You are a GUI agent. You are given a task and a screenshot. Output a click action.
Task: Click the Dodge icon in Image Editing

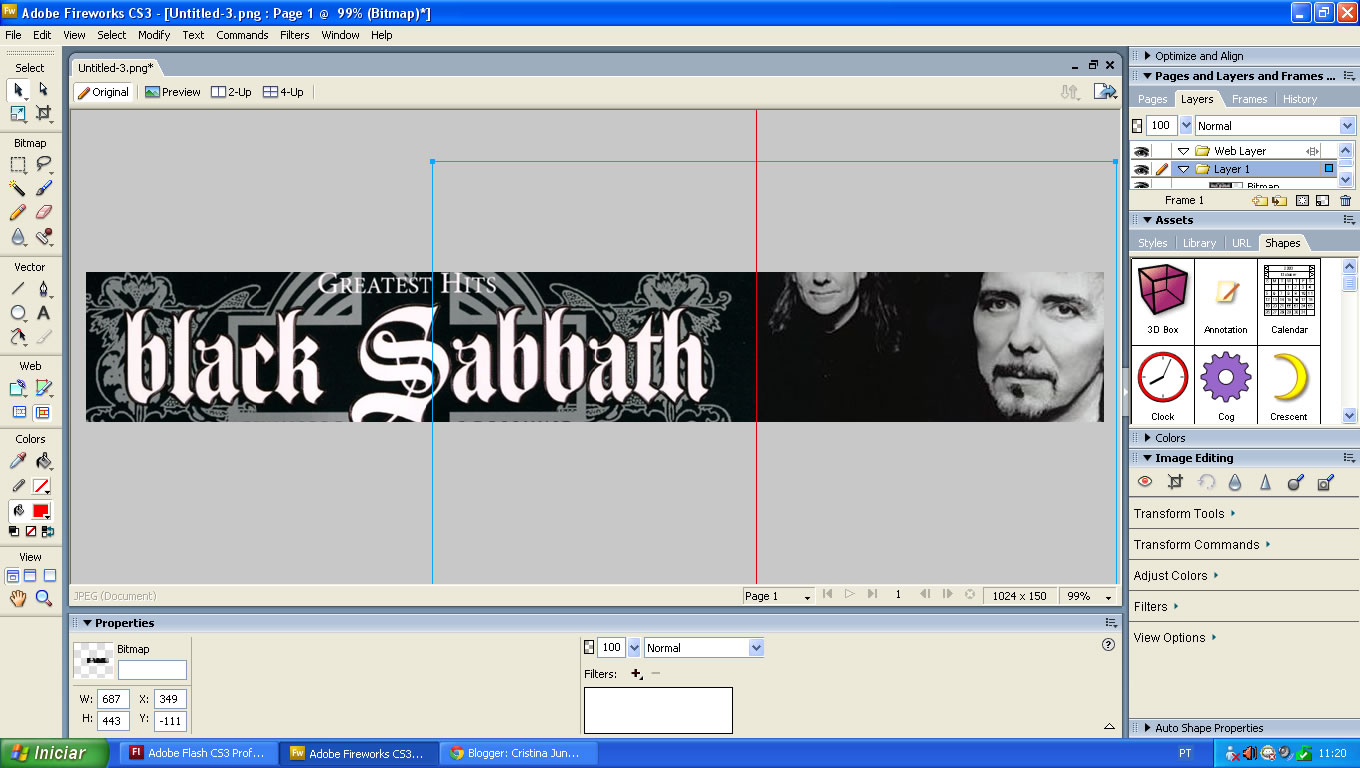[x=1295, y=482]
